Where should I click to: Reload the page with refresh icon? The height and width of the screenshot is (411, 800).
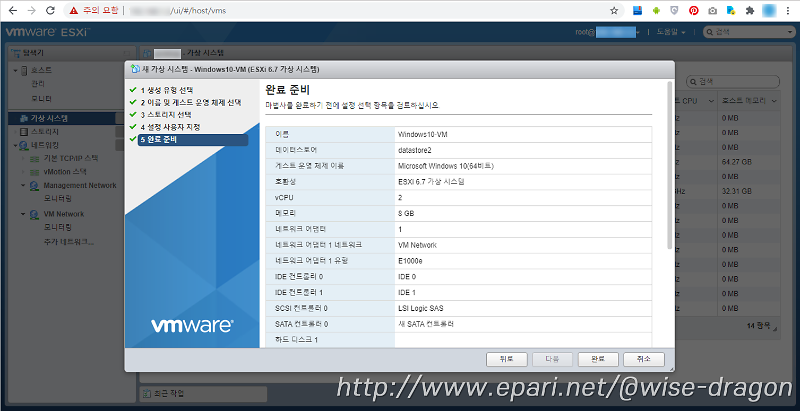click(x=50, y=10)
